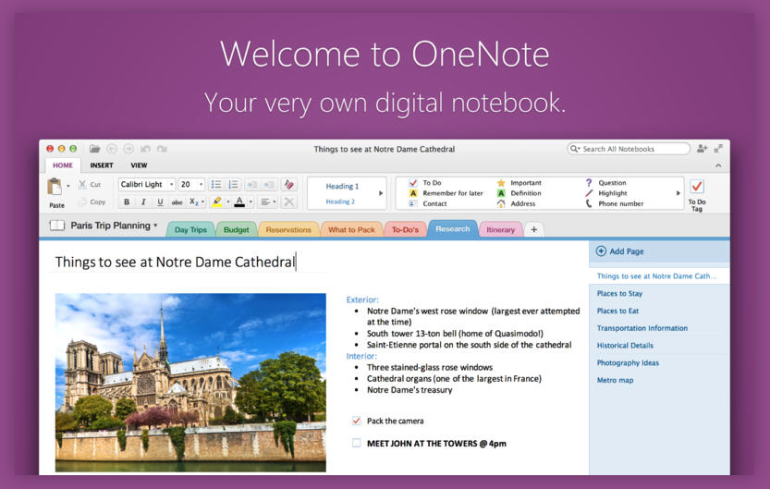
Task: Open the Budget section tab
Action: point(236,229)
